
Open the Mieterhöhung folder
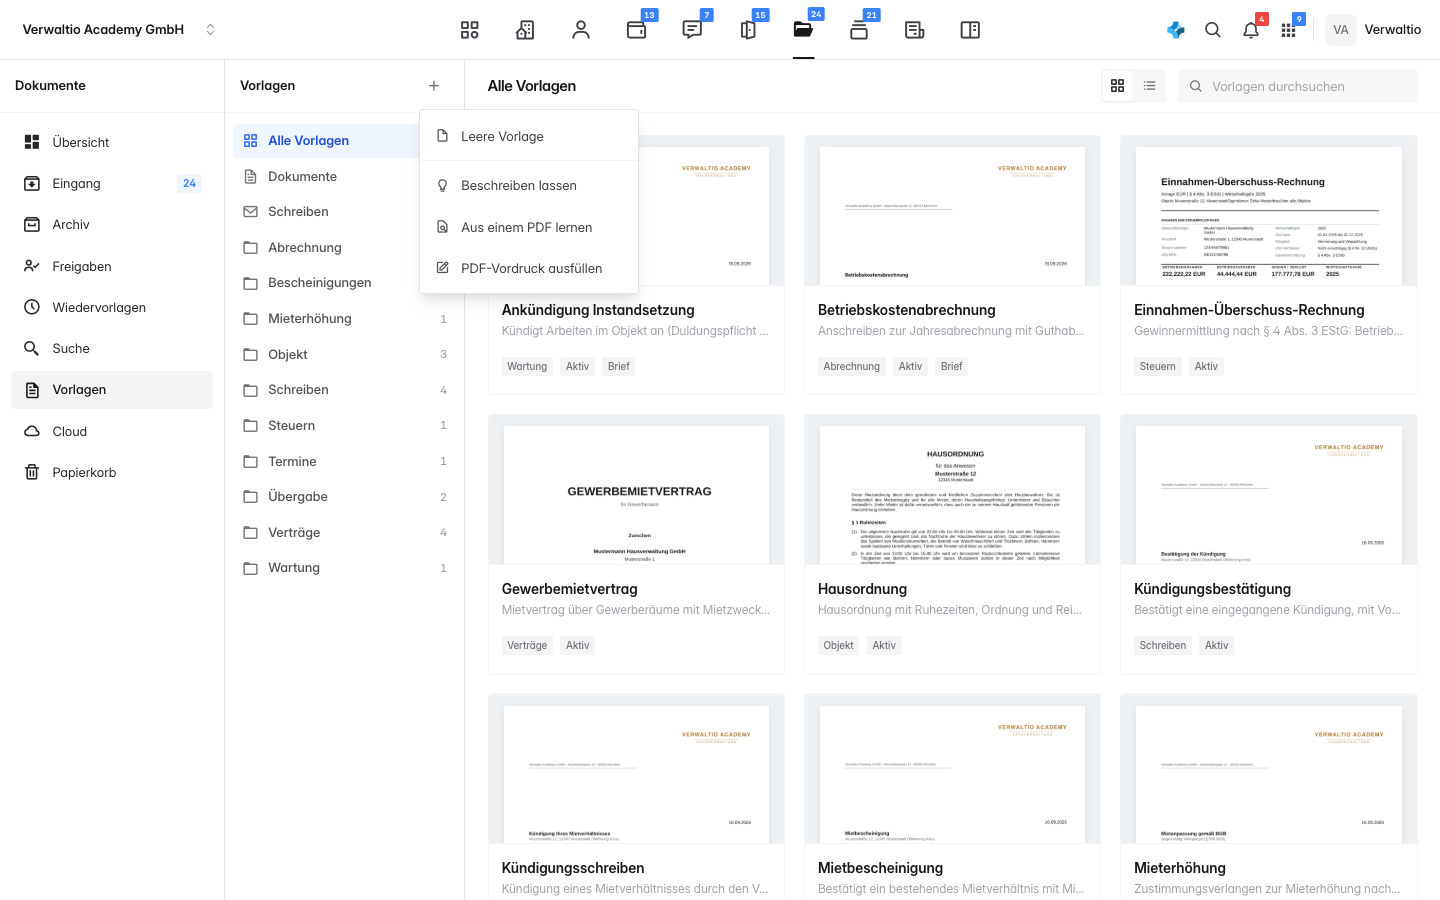point(344,319)
